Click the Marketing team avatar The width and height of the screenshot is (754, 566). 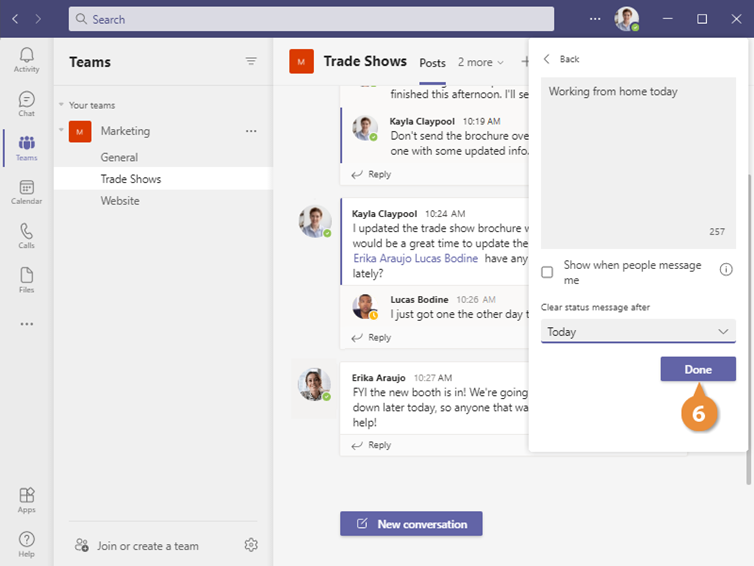pos(80,131)
